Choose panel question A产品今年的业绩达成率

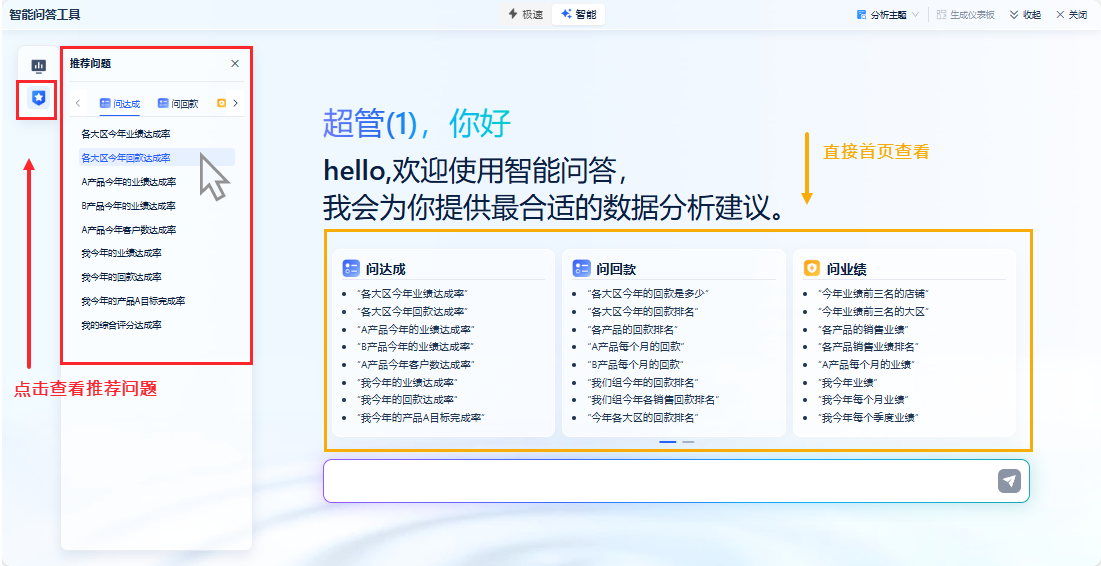[x=128, y=182]
